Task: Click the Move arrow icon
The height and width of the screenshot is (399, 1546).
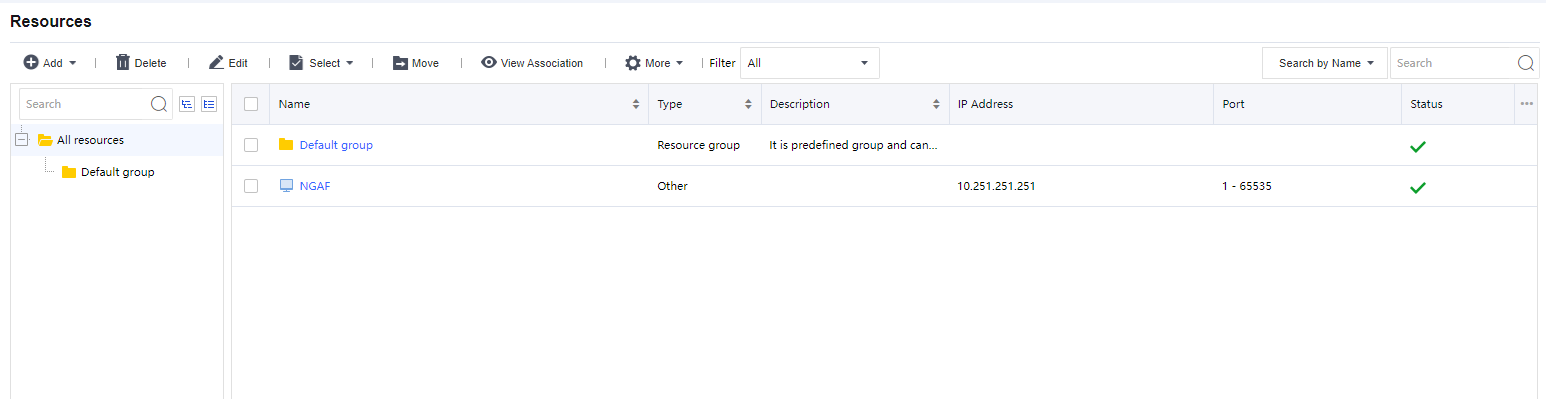Action: (400, 63)
